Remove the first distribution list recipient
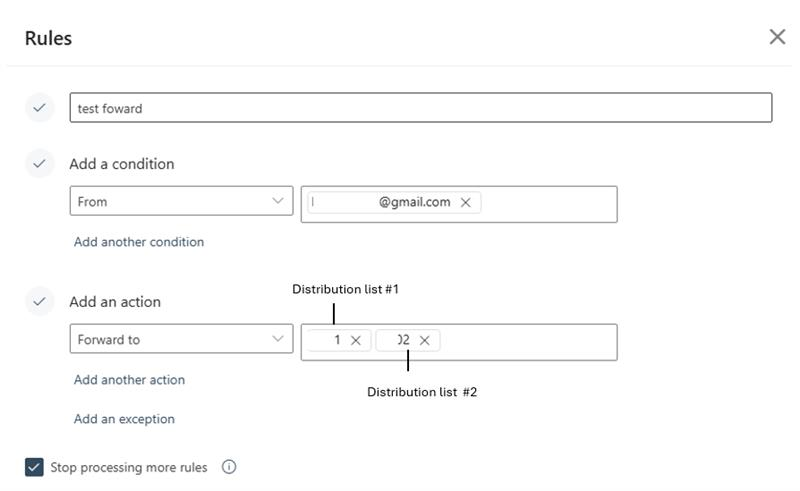Viewport: 800px width, 491px height. 356,340
